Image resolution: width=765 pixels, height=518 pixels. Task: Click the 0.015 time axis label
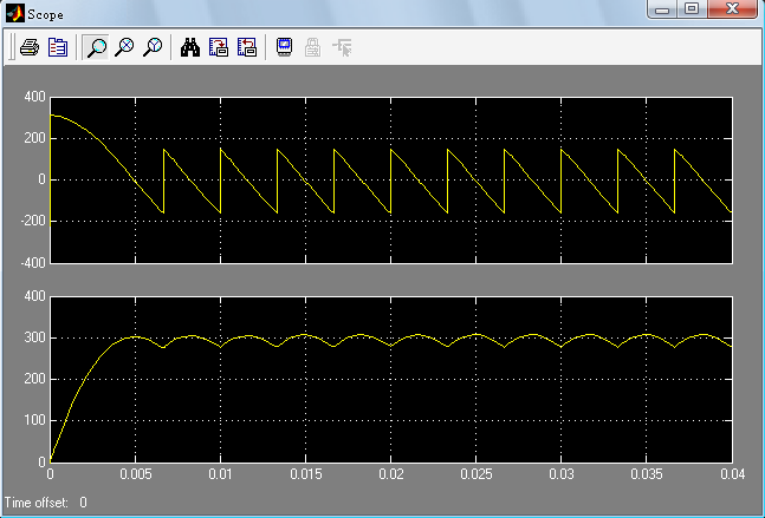click(306, 474)
